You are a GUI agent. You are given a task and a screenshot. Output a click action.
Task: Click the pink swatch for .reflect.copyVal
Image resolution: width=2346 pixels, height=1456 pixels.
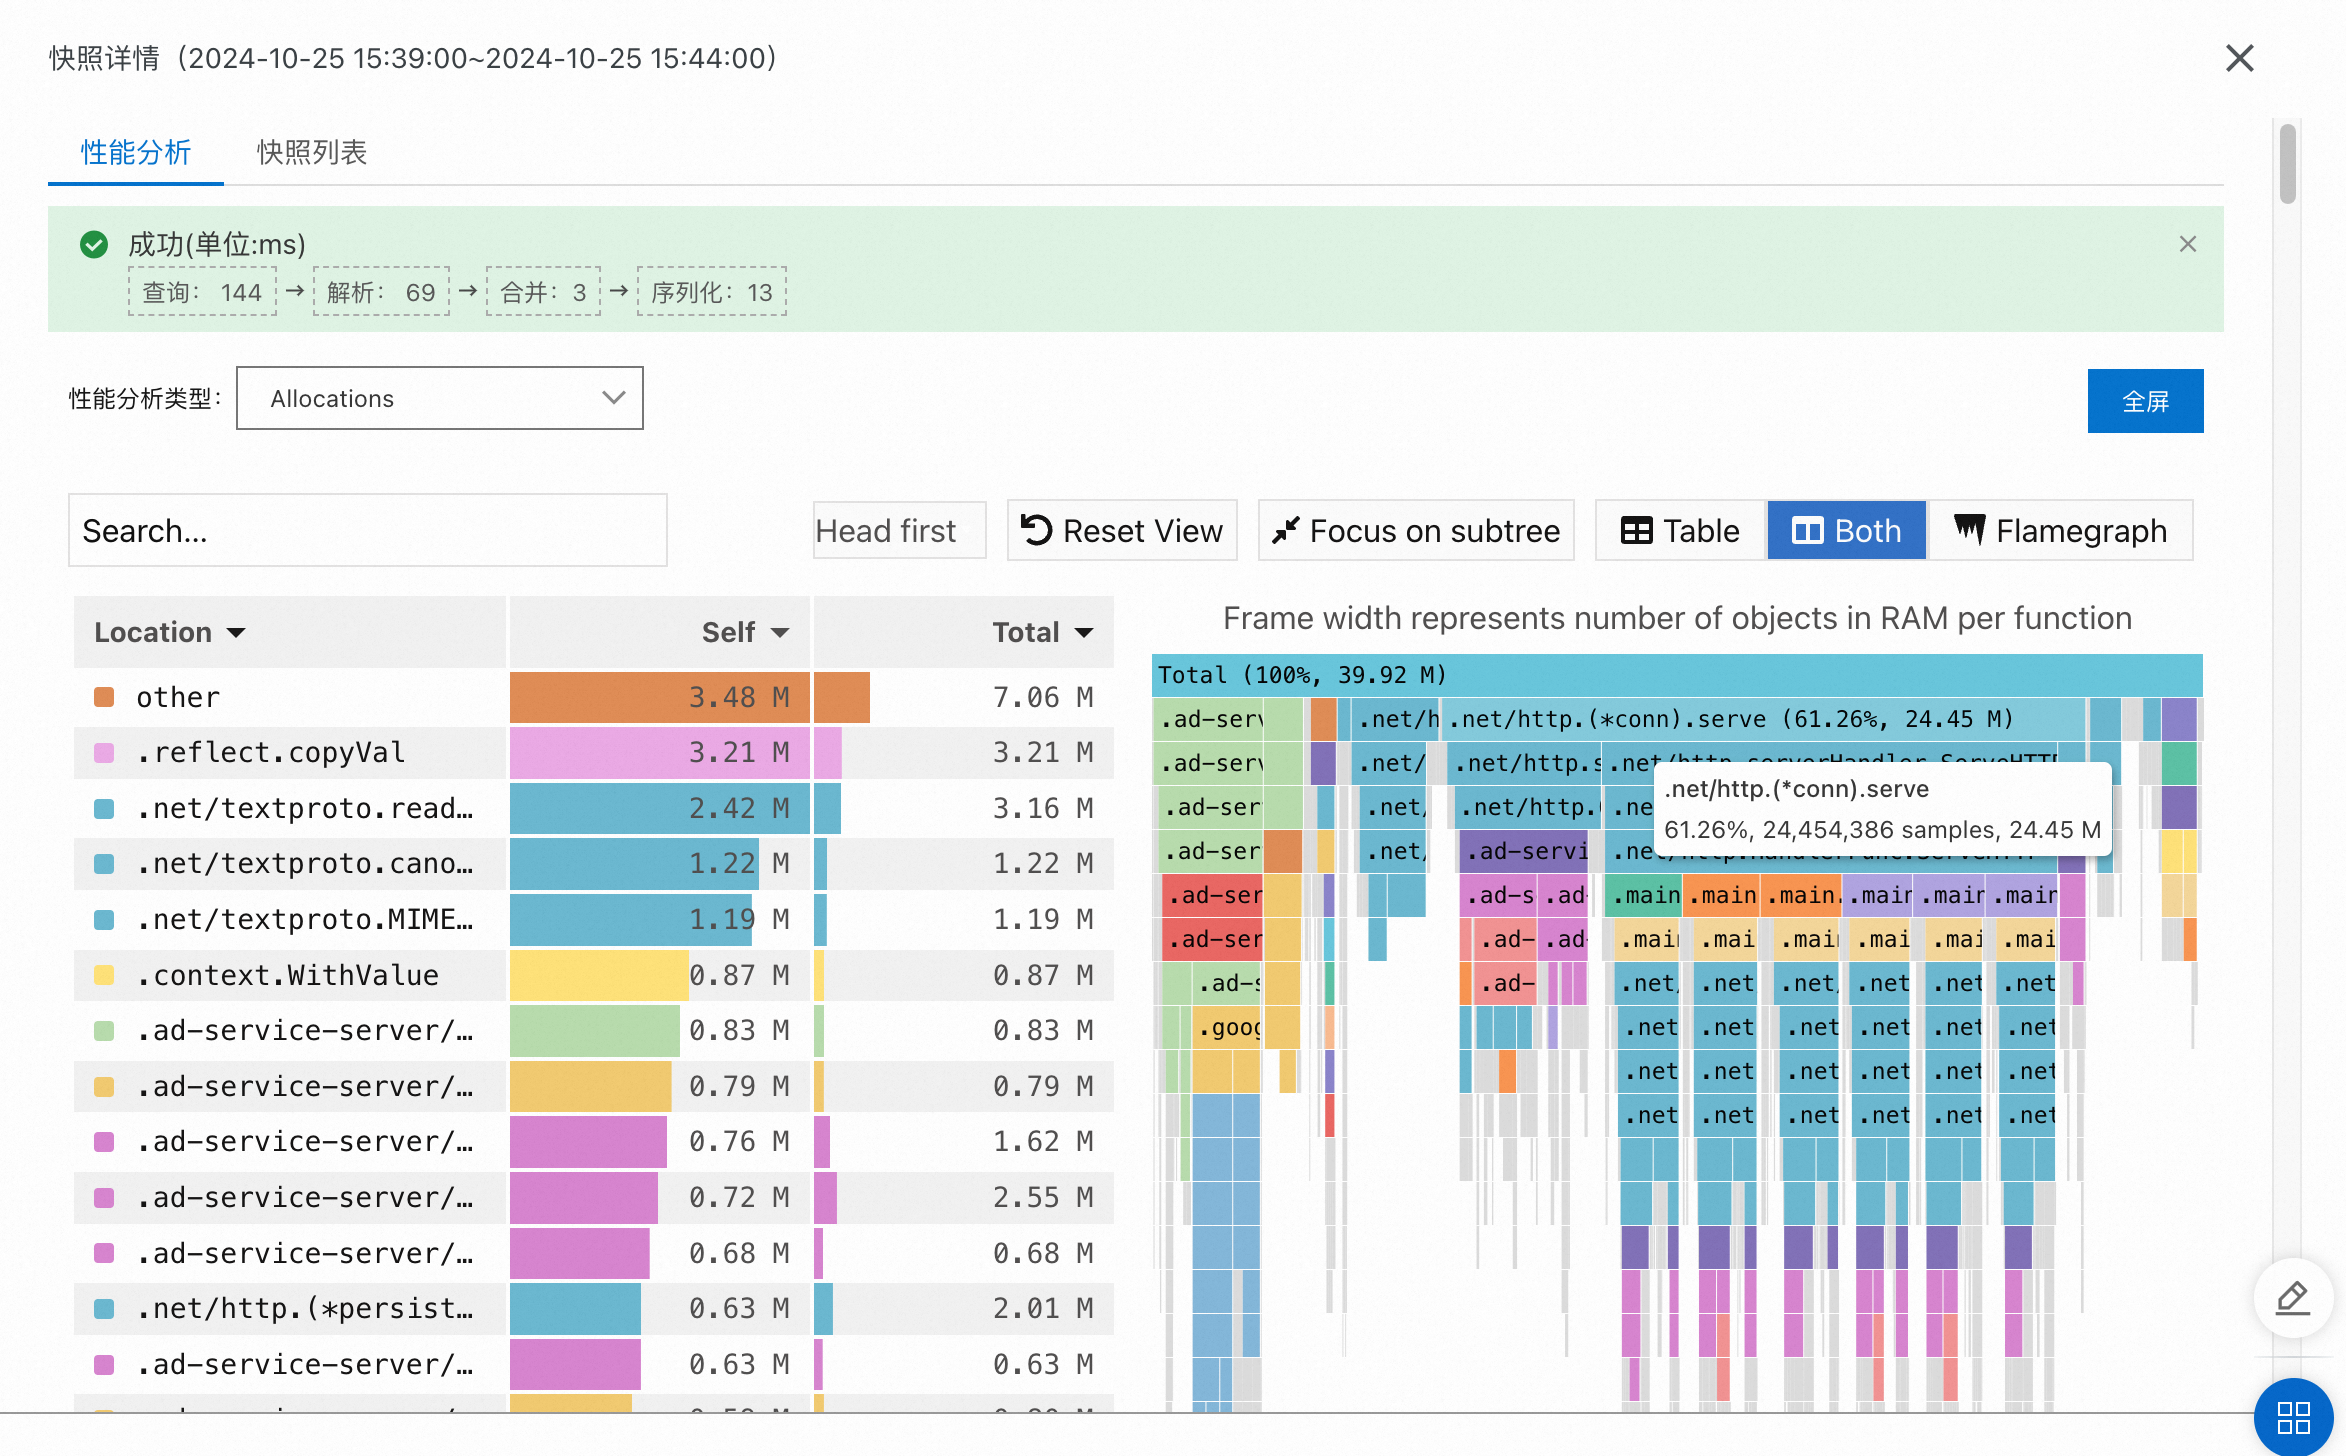[104, 753]
